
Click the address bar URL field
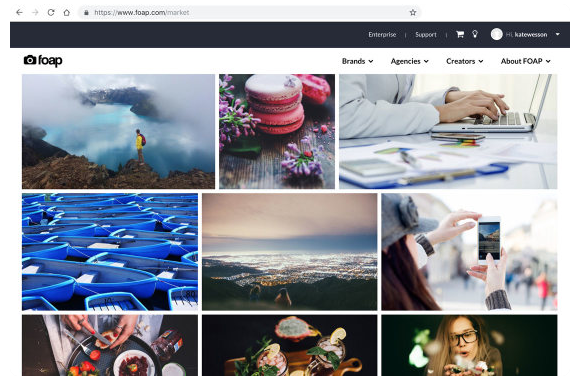249,12
